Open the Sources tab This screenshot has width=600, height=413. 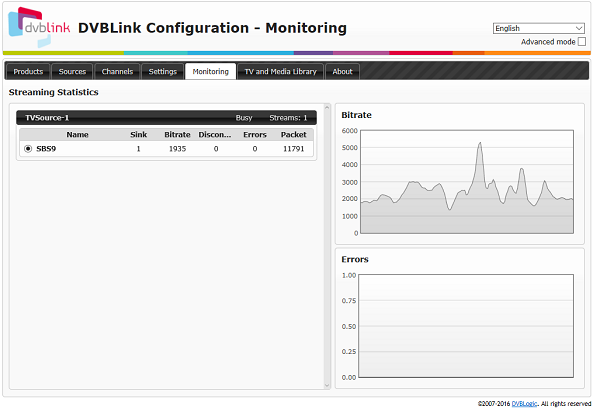point(73,72)
